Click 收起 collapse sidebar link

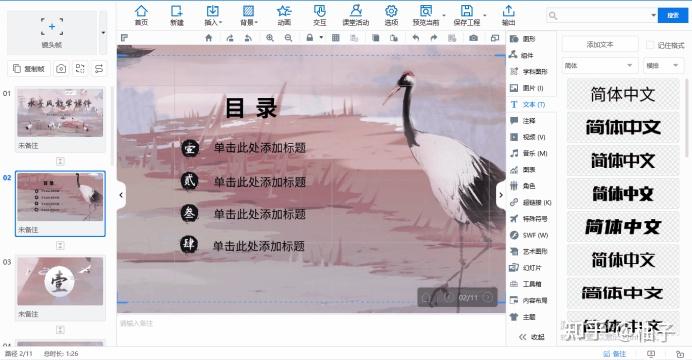532,337
